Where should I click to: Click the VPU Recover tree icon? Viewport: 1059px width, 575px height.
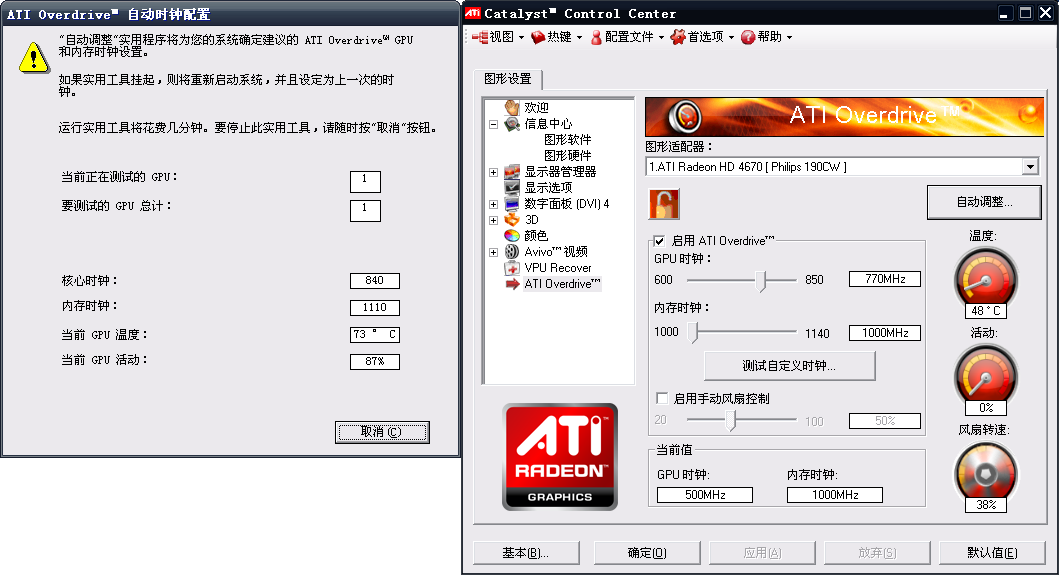point(512,268)
